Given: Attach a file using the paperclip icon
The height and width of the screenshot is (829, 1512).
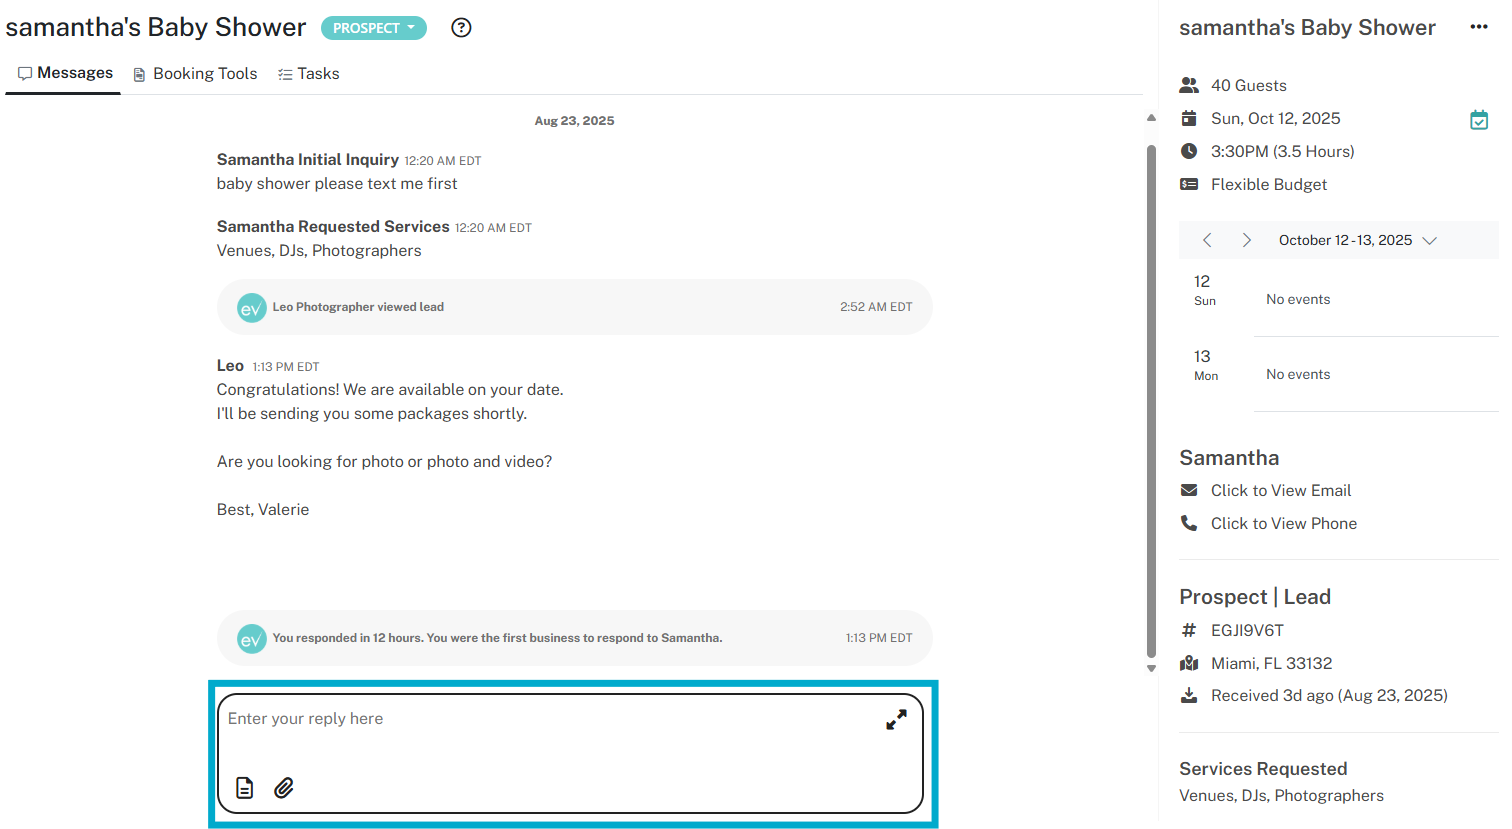Looking at the screenshot, I should (284, 788).
